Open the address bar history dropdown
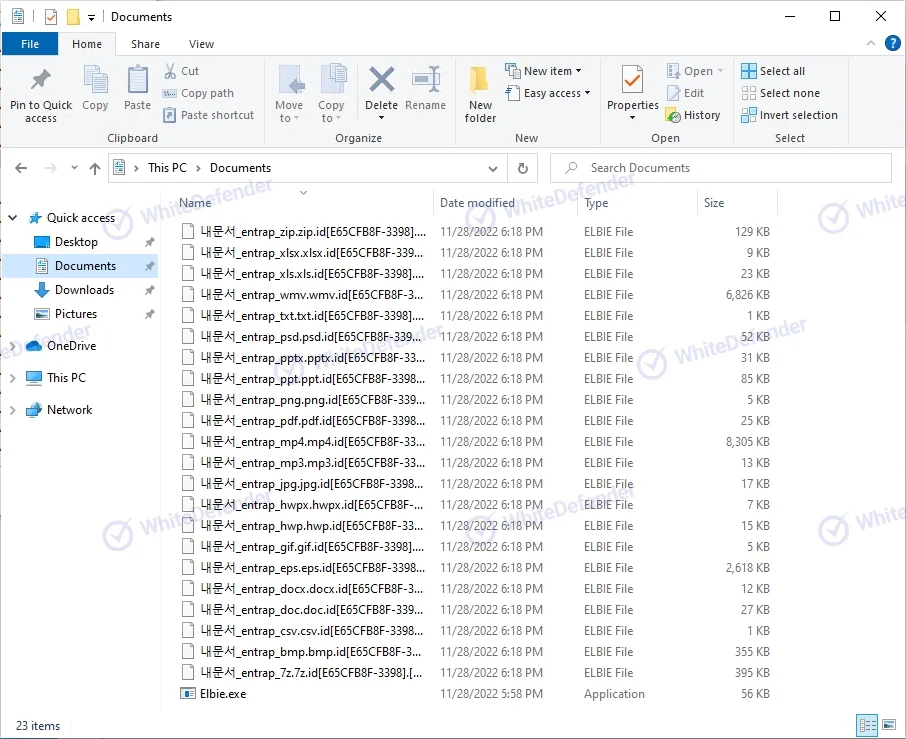Screen dimensions: 906x739 (x=493, y=168)
